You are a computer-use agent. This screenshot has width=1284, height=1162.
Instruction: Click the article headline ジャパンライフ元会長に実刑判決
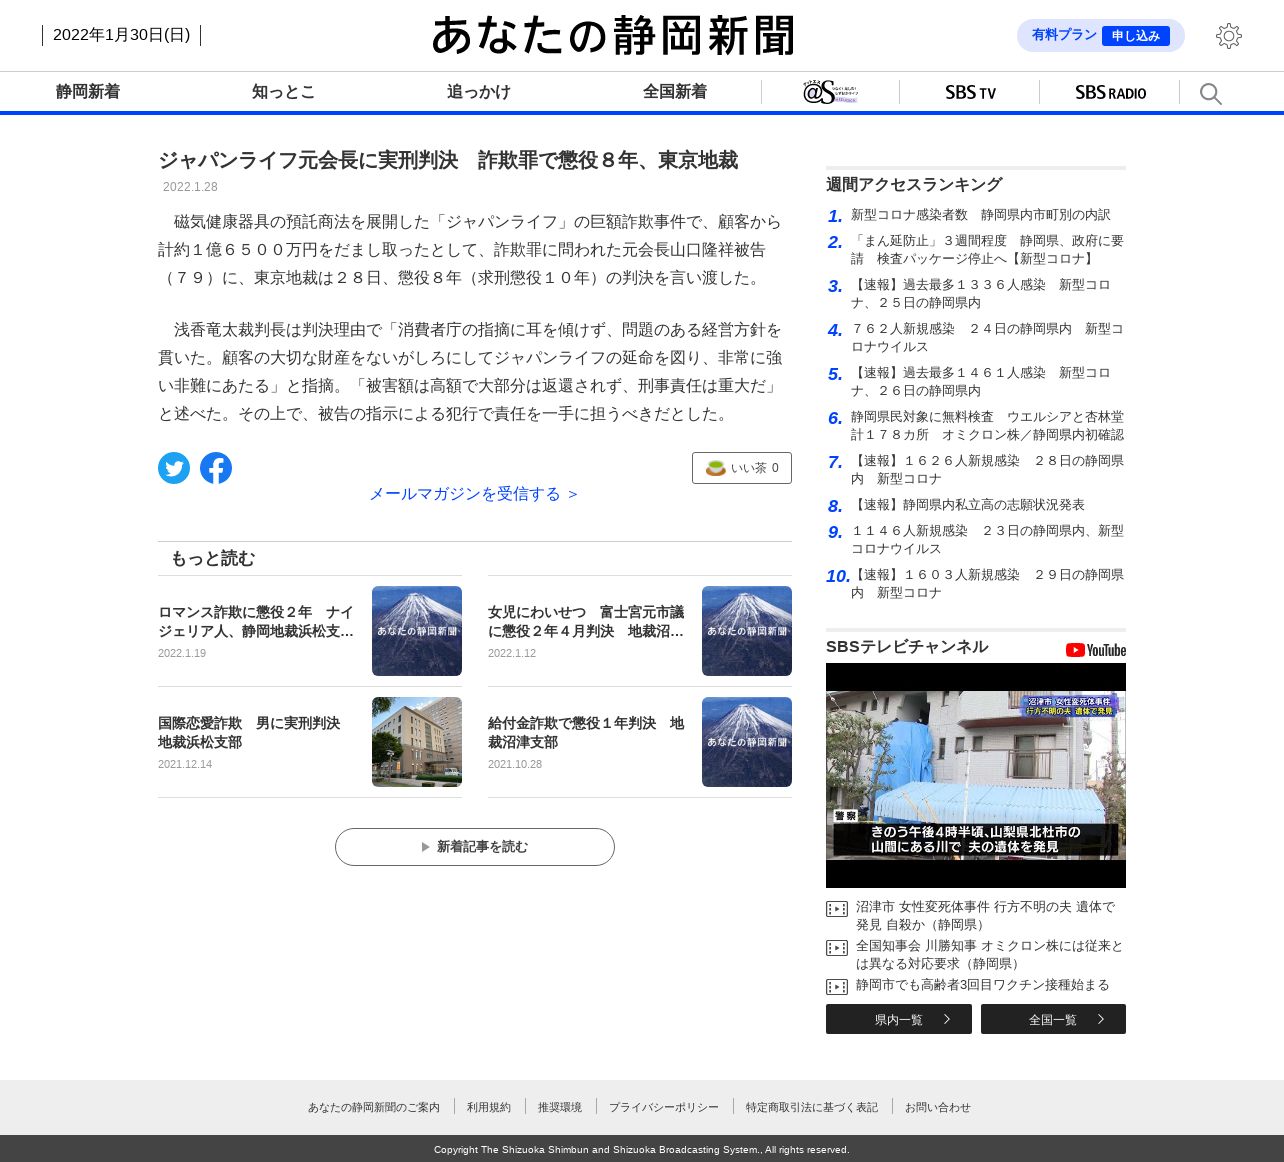pos(448,160)
